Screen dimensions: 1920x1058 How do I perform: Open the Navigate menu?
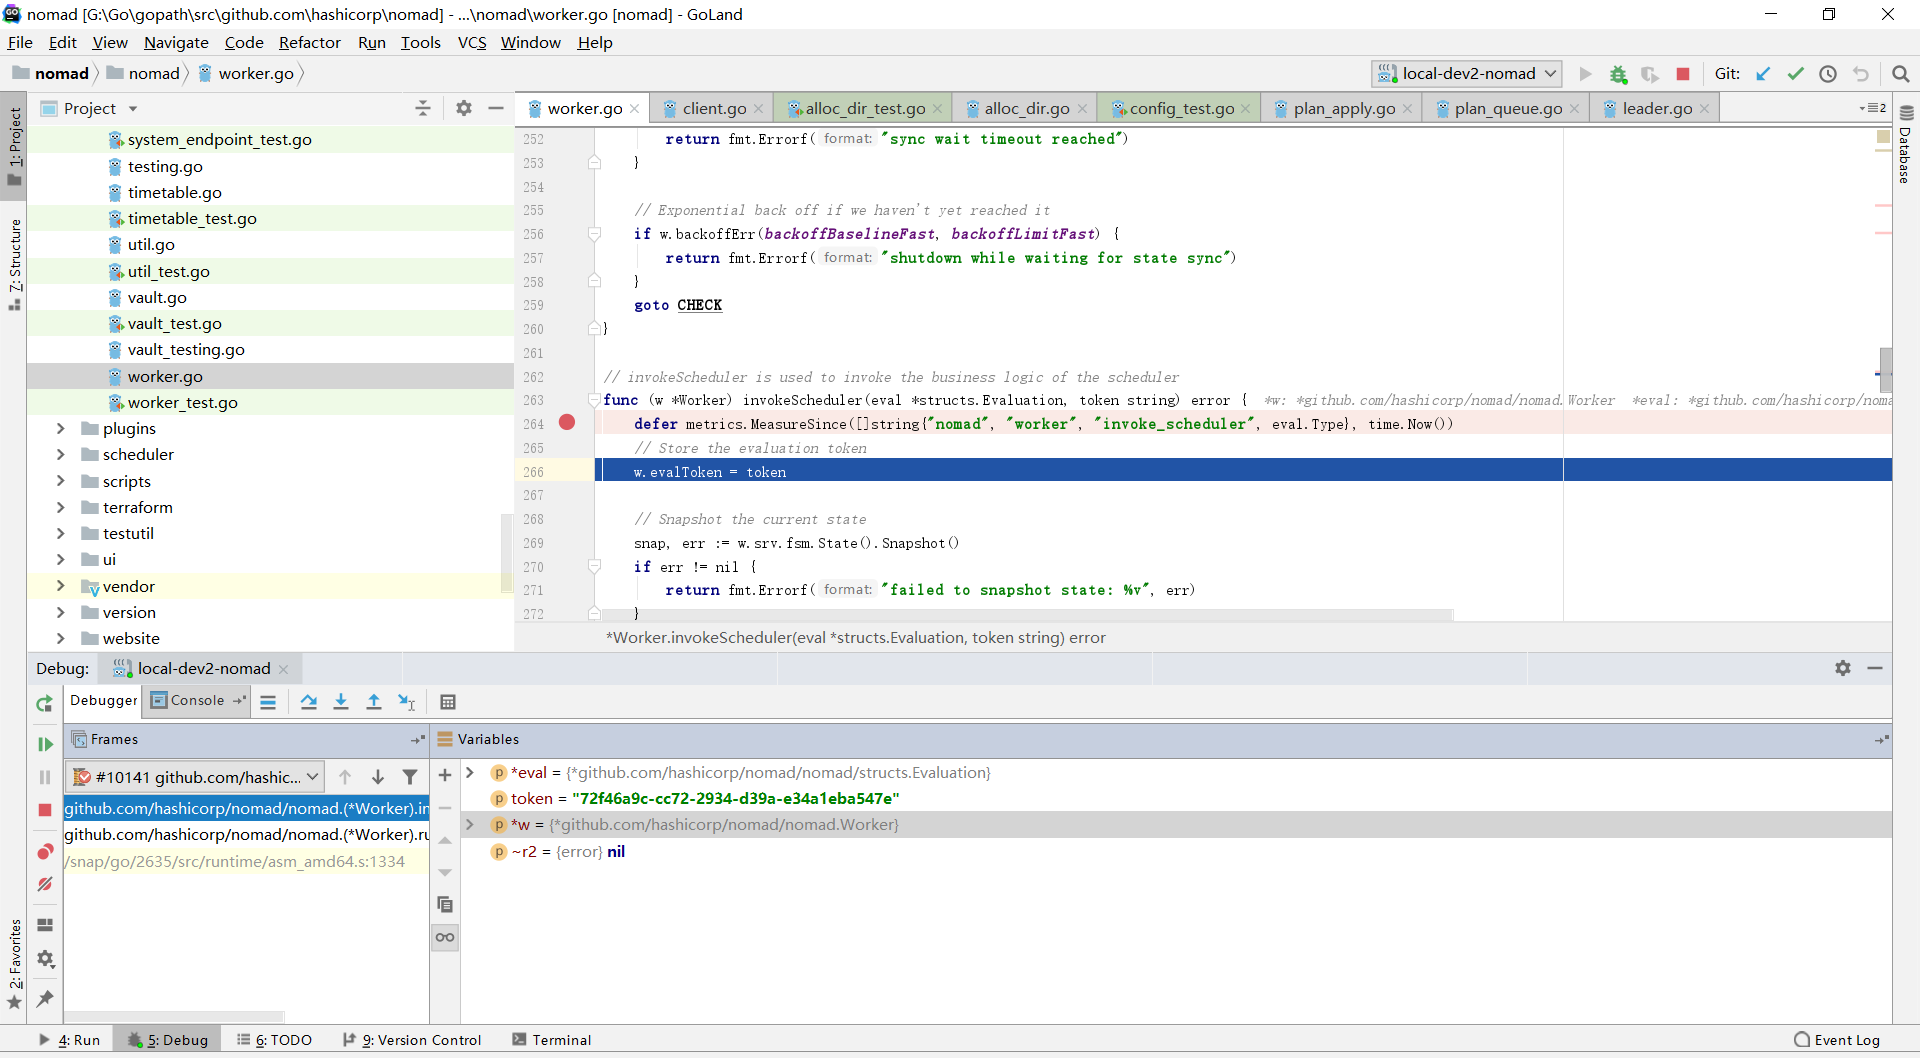(x=176, y=42)
